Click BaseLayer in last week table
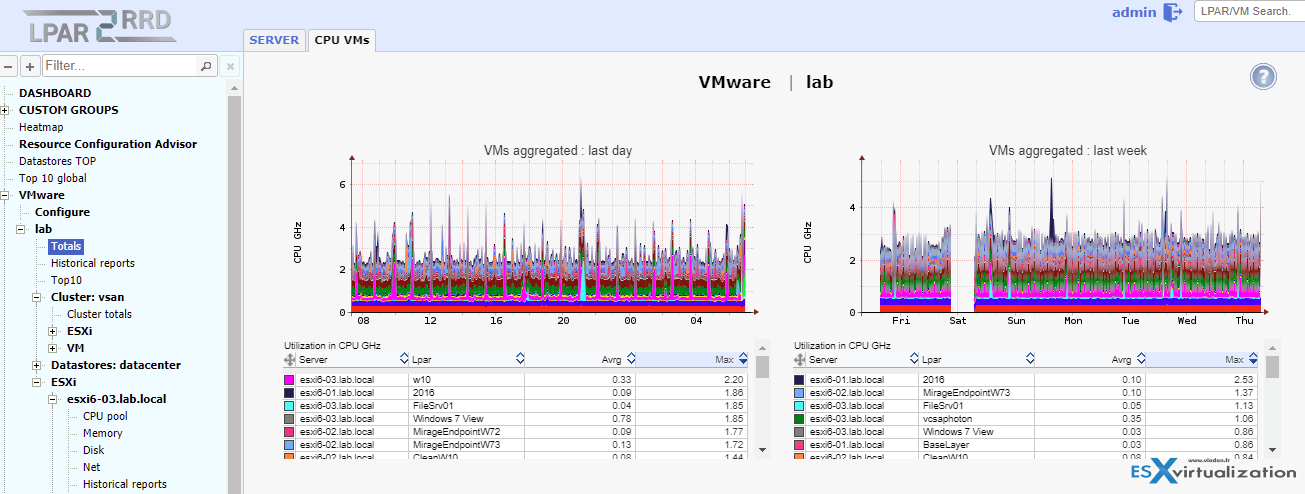 coord(944,444)
